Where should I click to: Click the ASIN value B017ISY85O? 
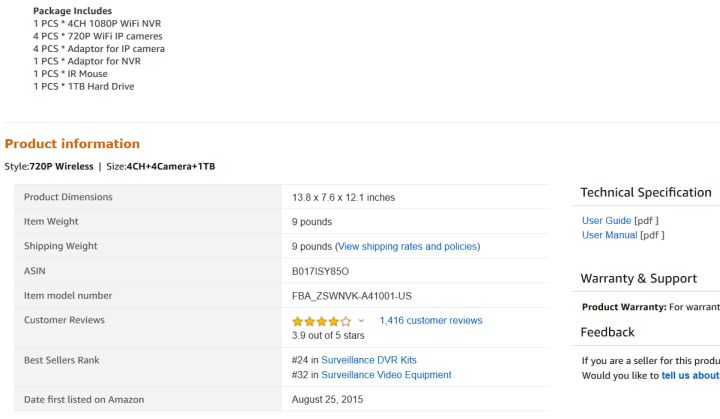coord(320,271)
